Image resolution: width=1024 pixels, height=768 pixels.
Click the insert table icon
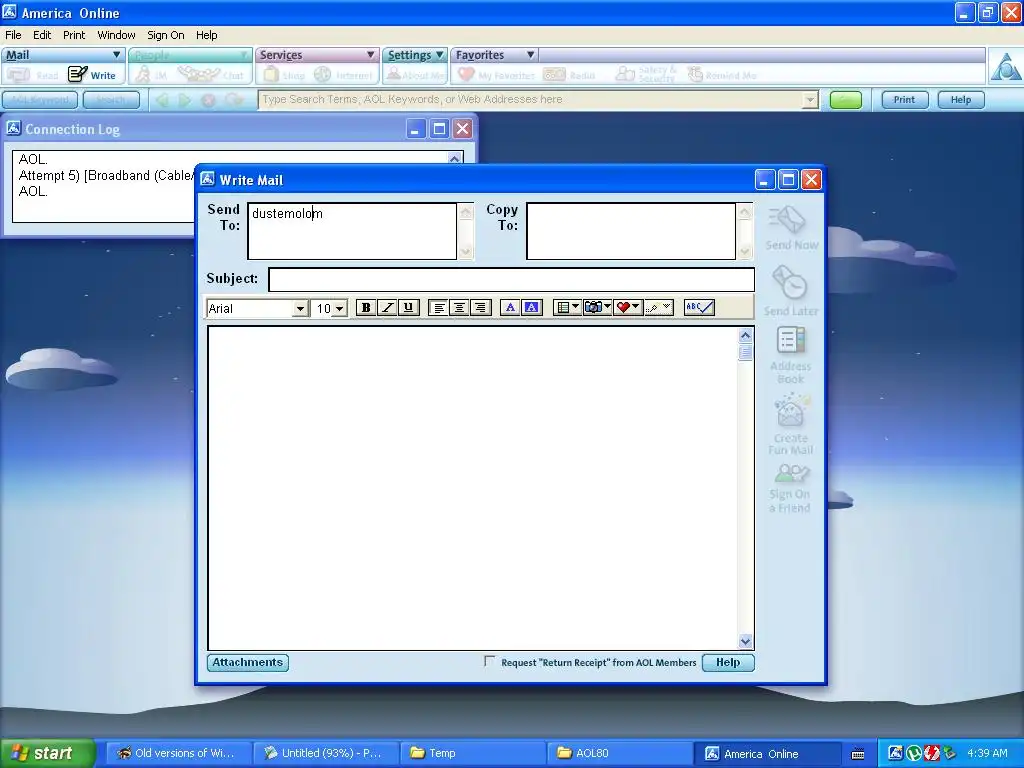pos(562,308)
